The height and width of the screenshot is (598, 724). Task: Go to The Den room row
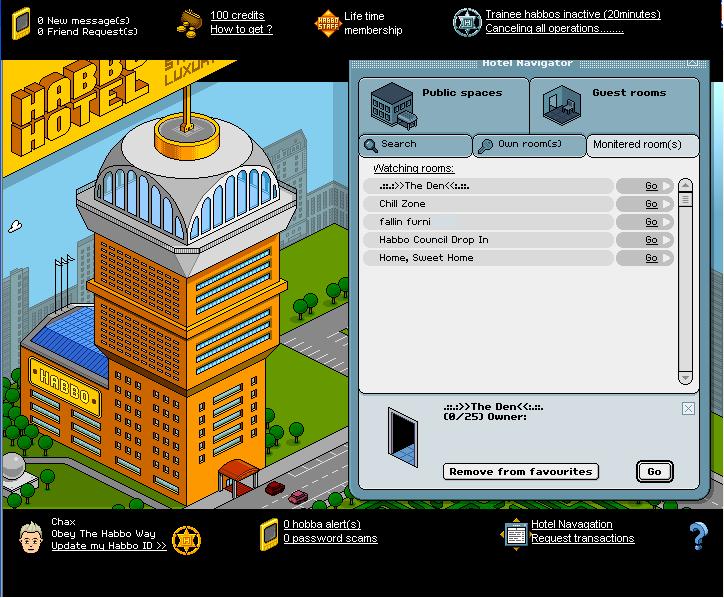[645, 186]
